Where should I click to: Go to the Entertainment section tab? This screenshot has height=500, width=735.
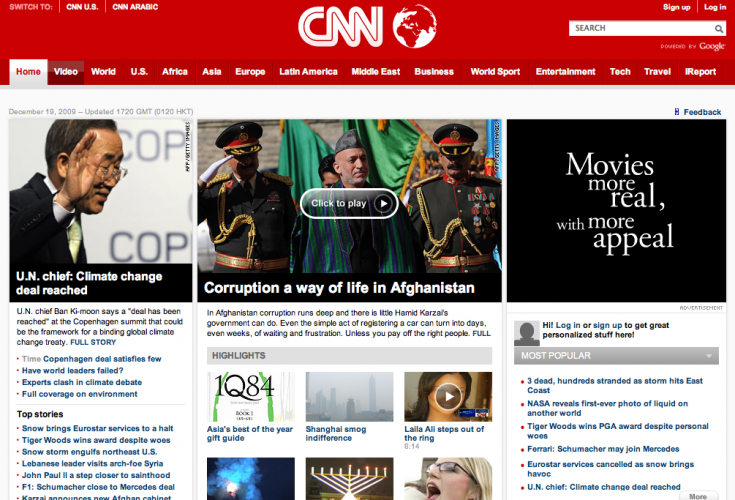[565, 72]
